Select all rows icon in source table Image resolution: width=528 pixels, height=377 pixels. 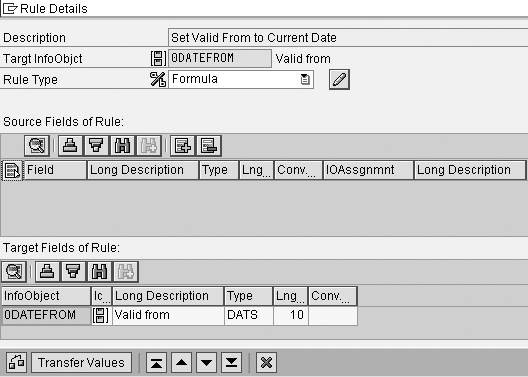pyautogui.click(x=12, y=170)
